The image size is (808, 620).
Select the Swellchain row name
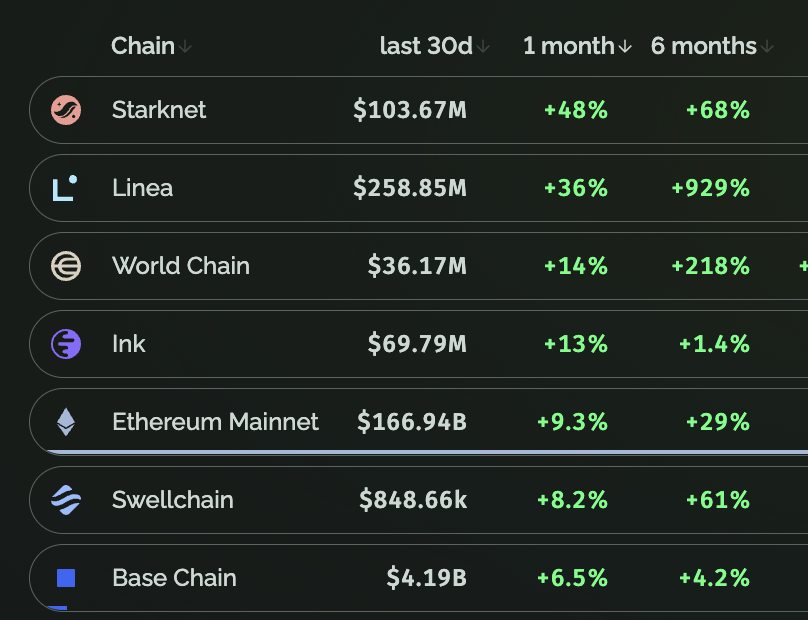(x=172, y=500)
